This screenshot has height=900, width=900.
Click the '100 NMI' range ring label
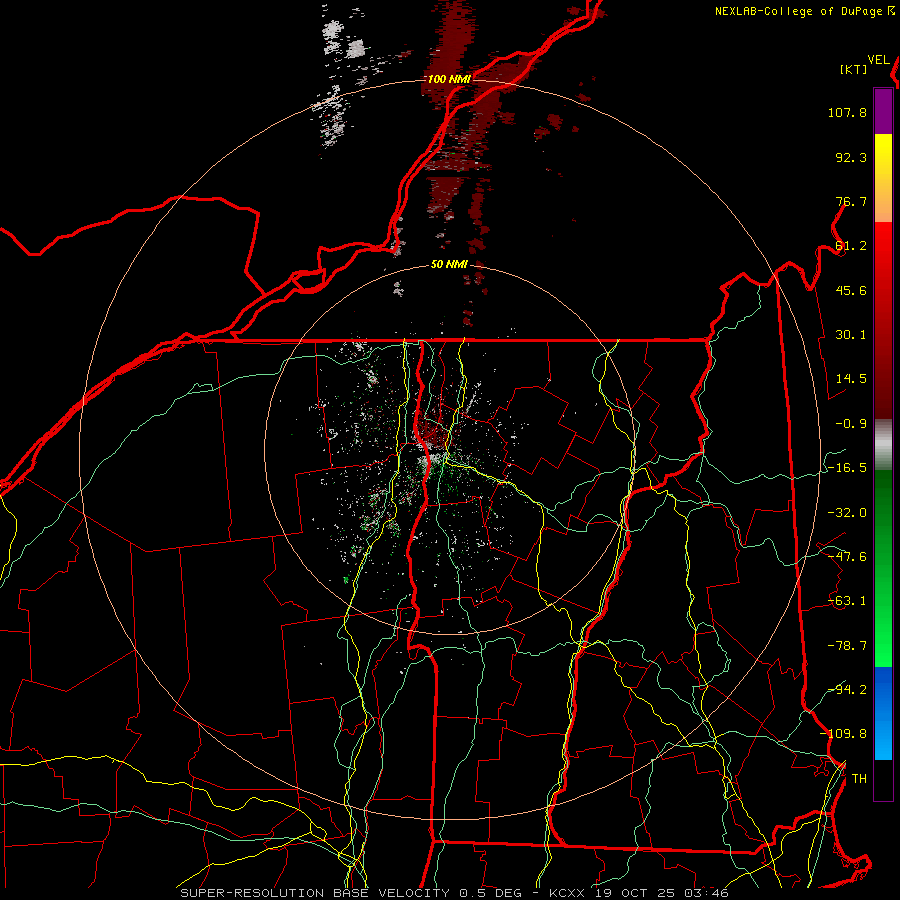click(449, 79)
